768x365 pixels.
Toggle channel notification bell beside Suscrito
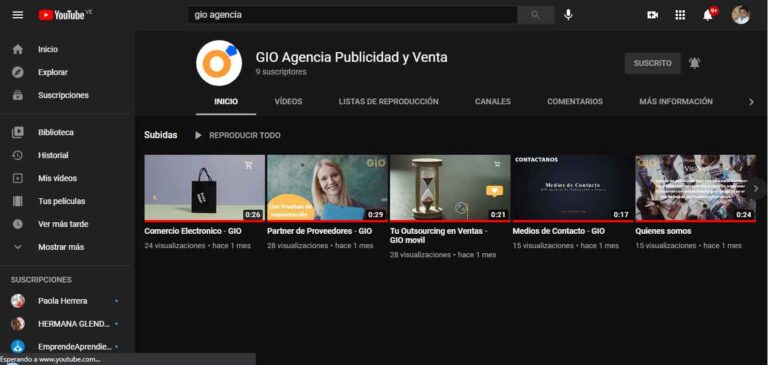pos(695,63)
